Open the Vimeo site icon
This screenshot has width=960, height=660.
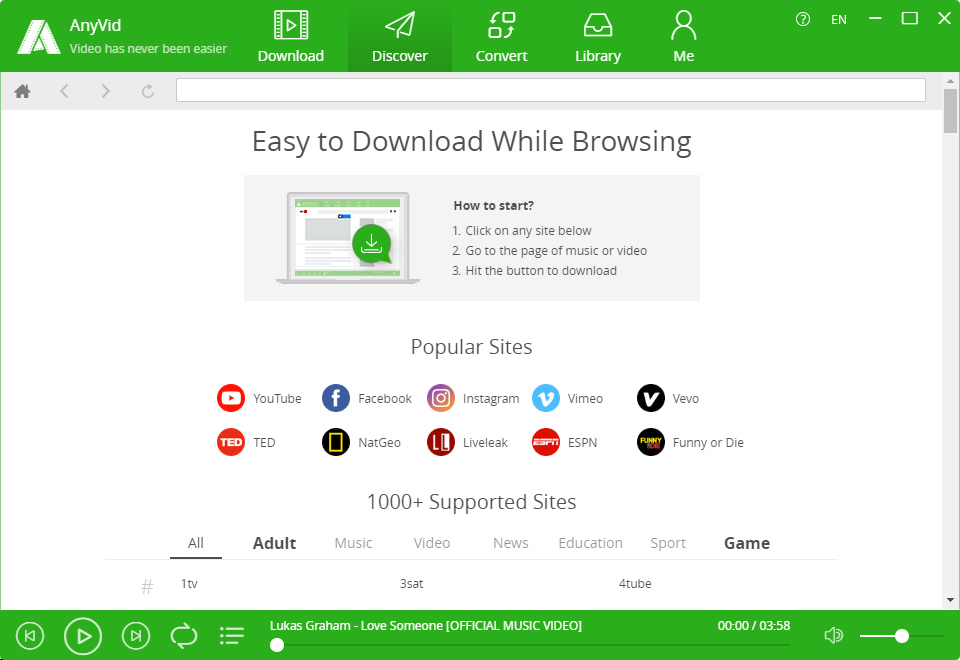point(546,399)
